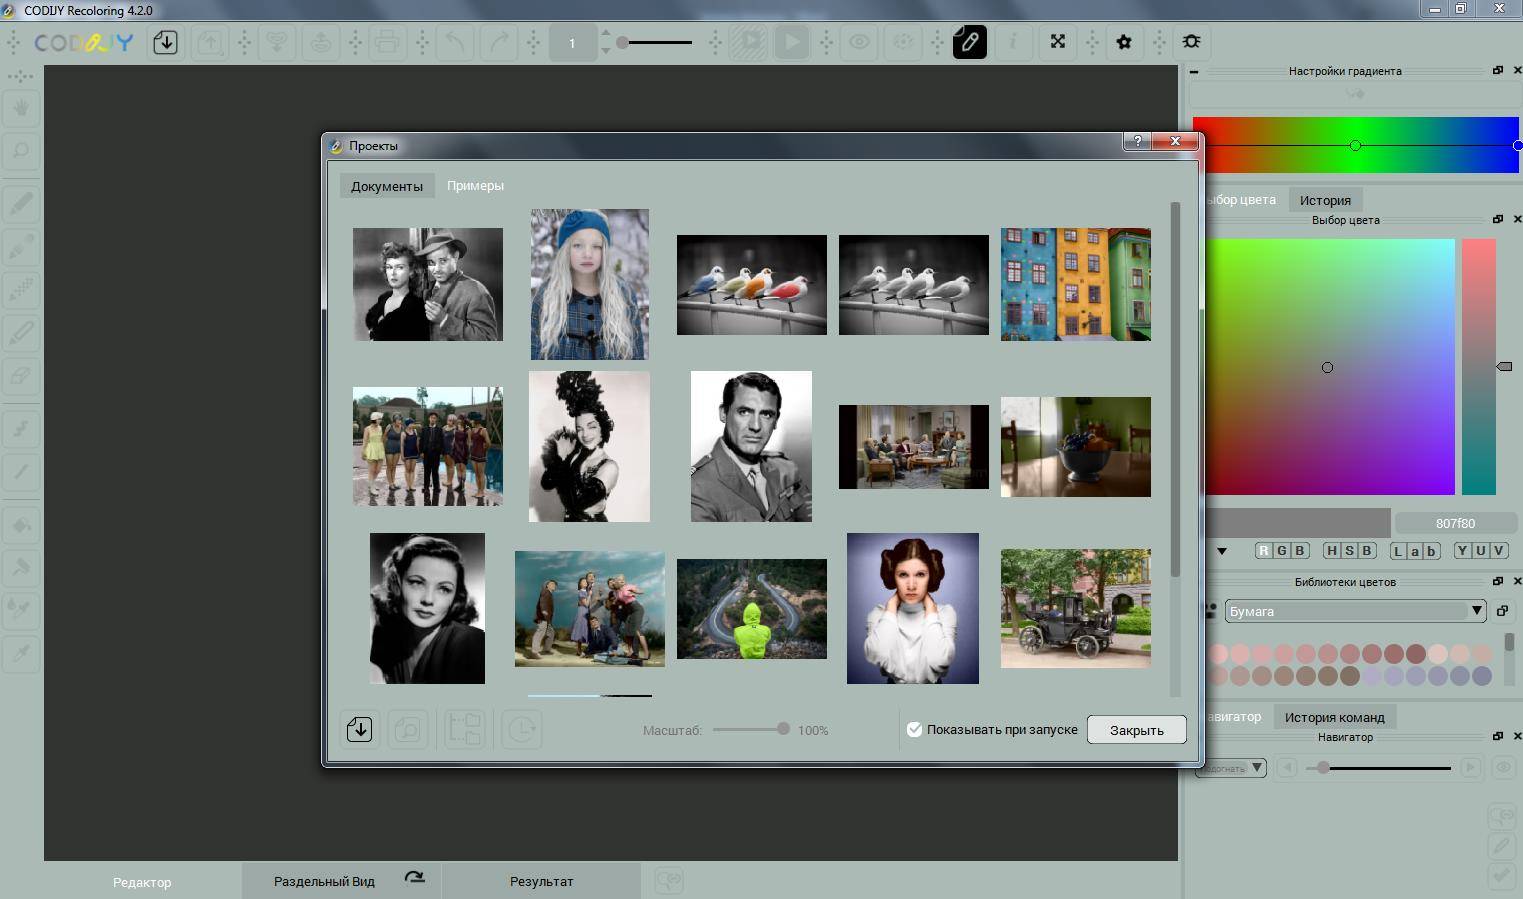The image size is (1523, 899).
Task: Undock the 'Настройки градиента' panel
Action: click(1498, 70)
